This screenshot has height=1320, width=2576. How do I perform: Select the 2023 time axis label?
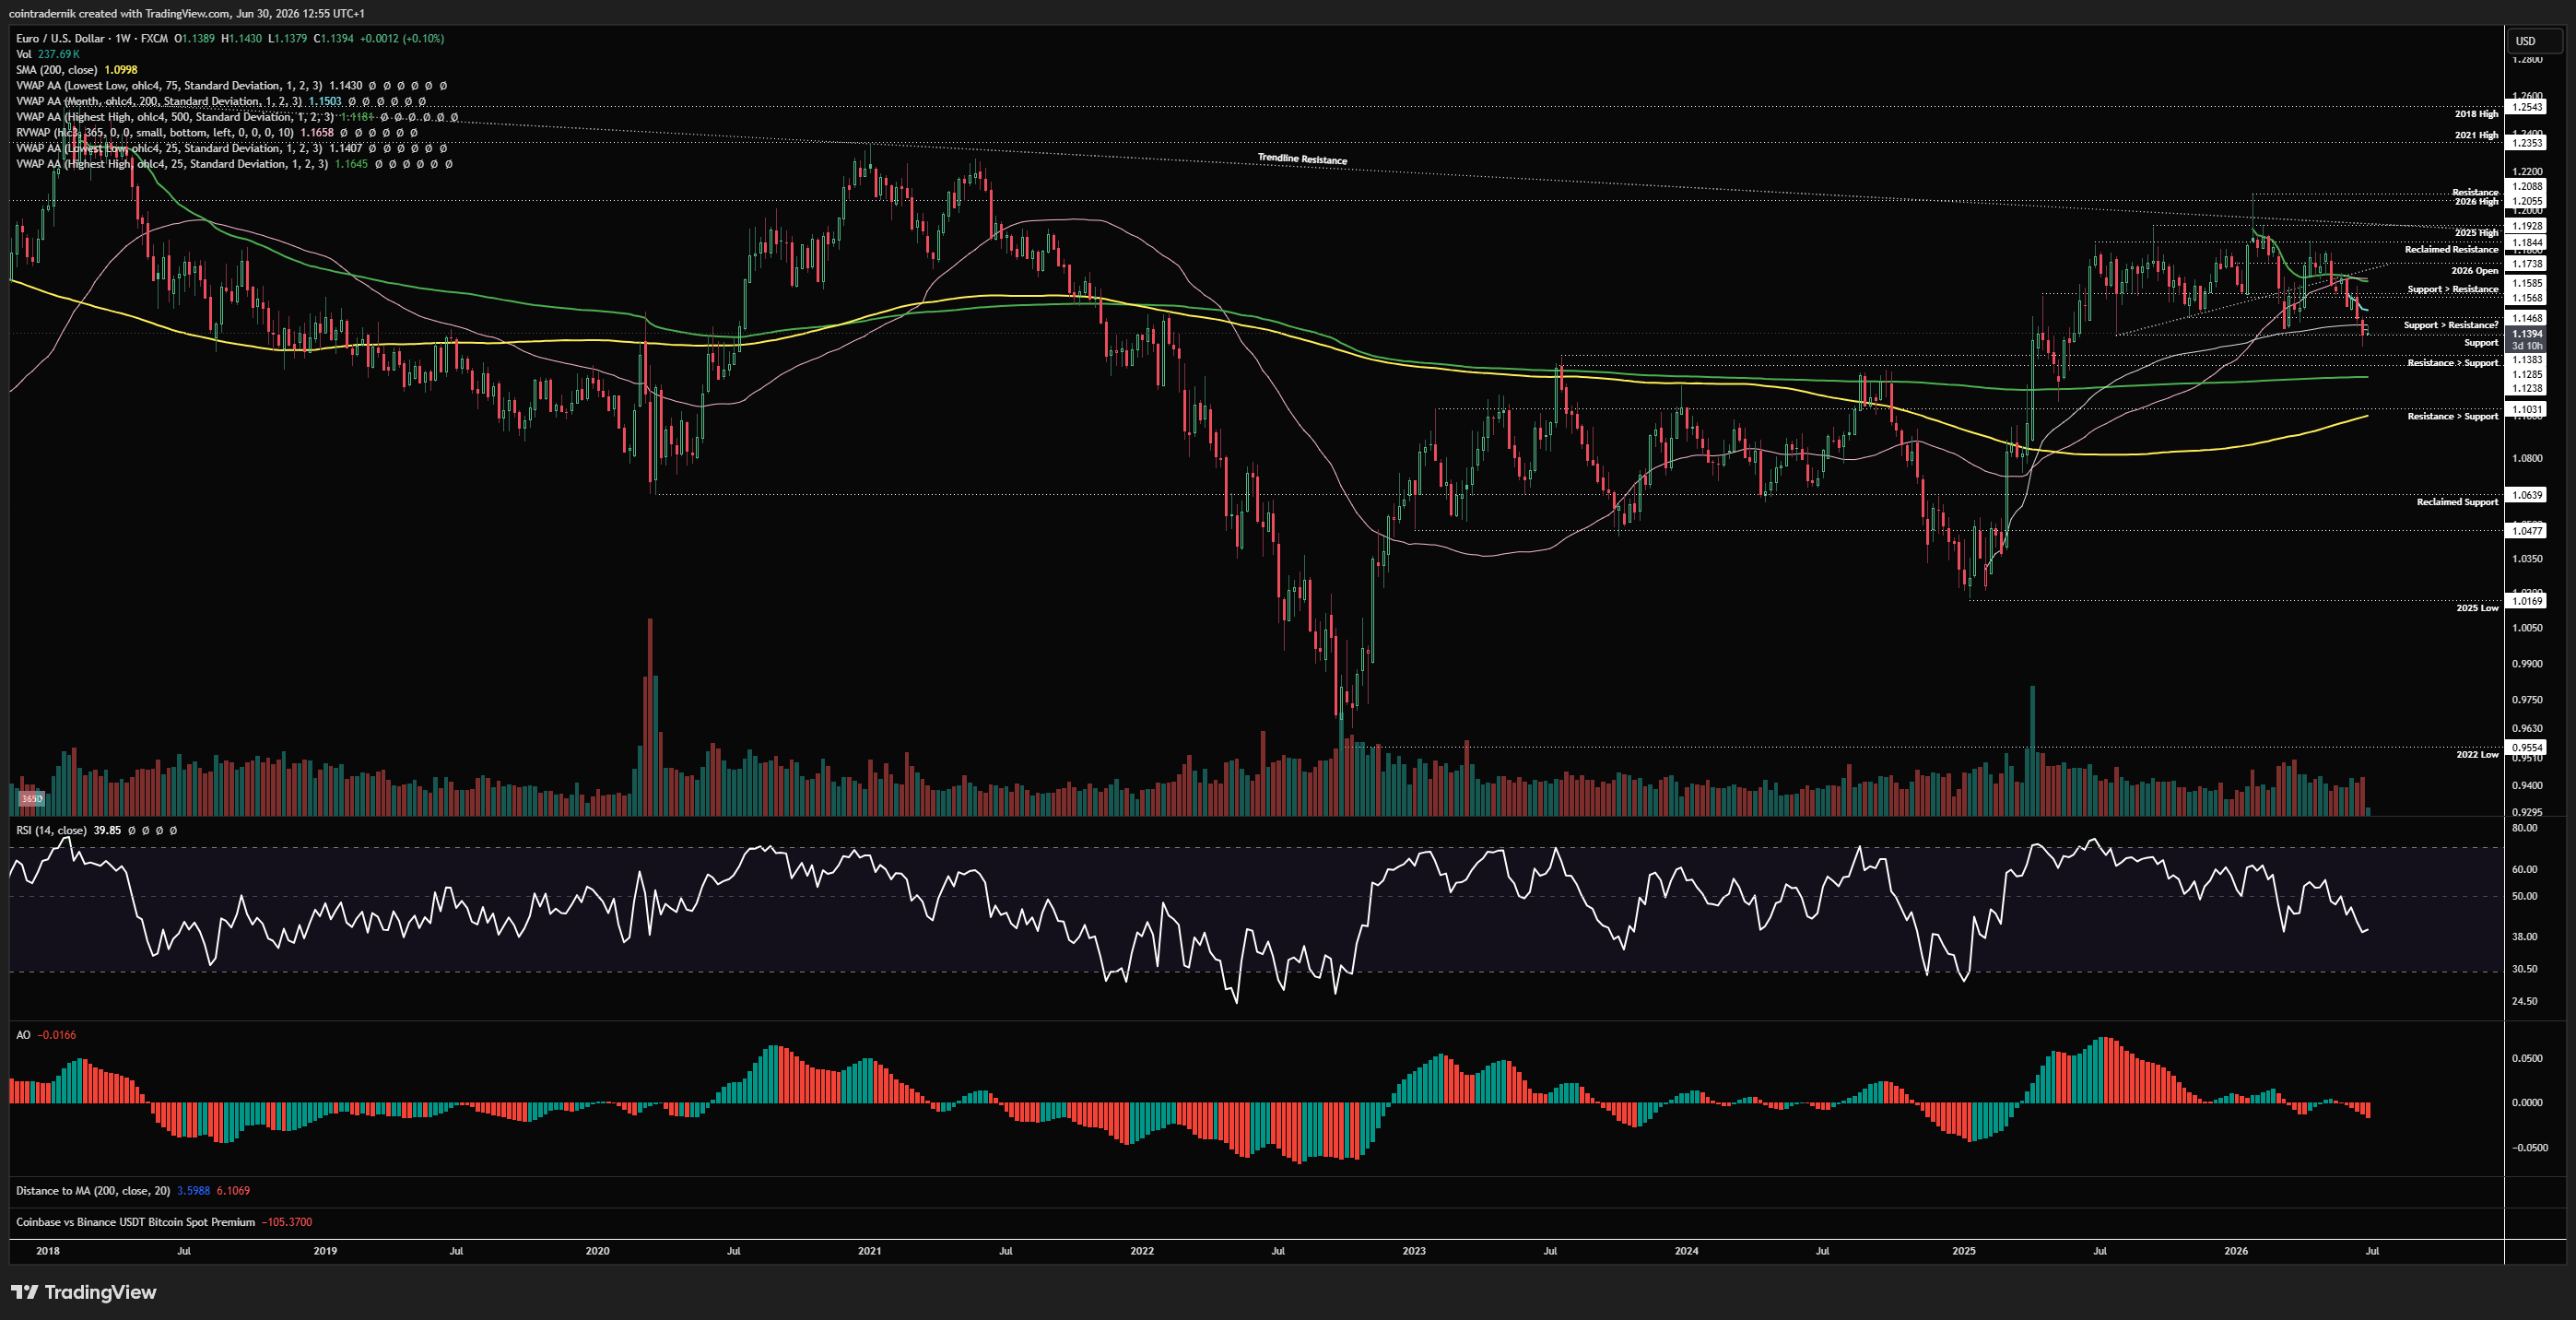point(1414,1251)
